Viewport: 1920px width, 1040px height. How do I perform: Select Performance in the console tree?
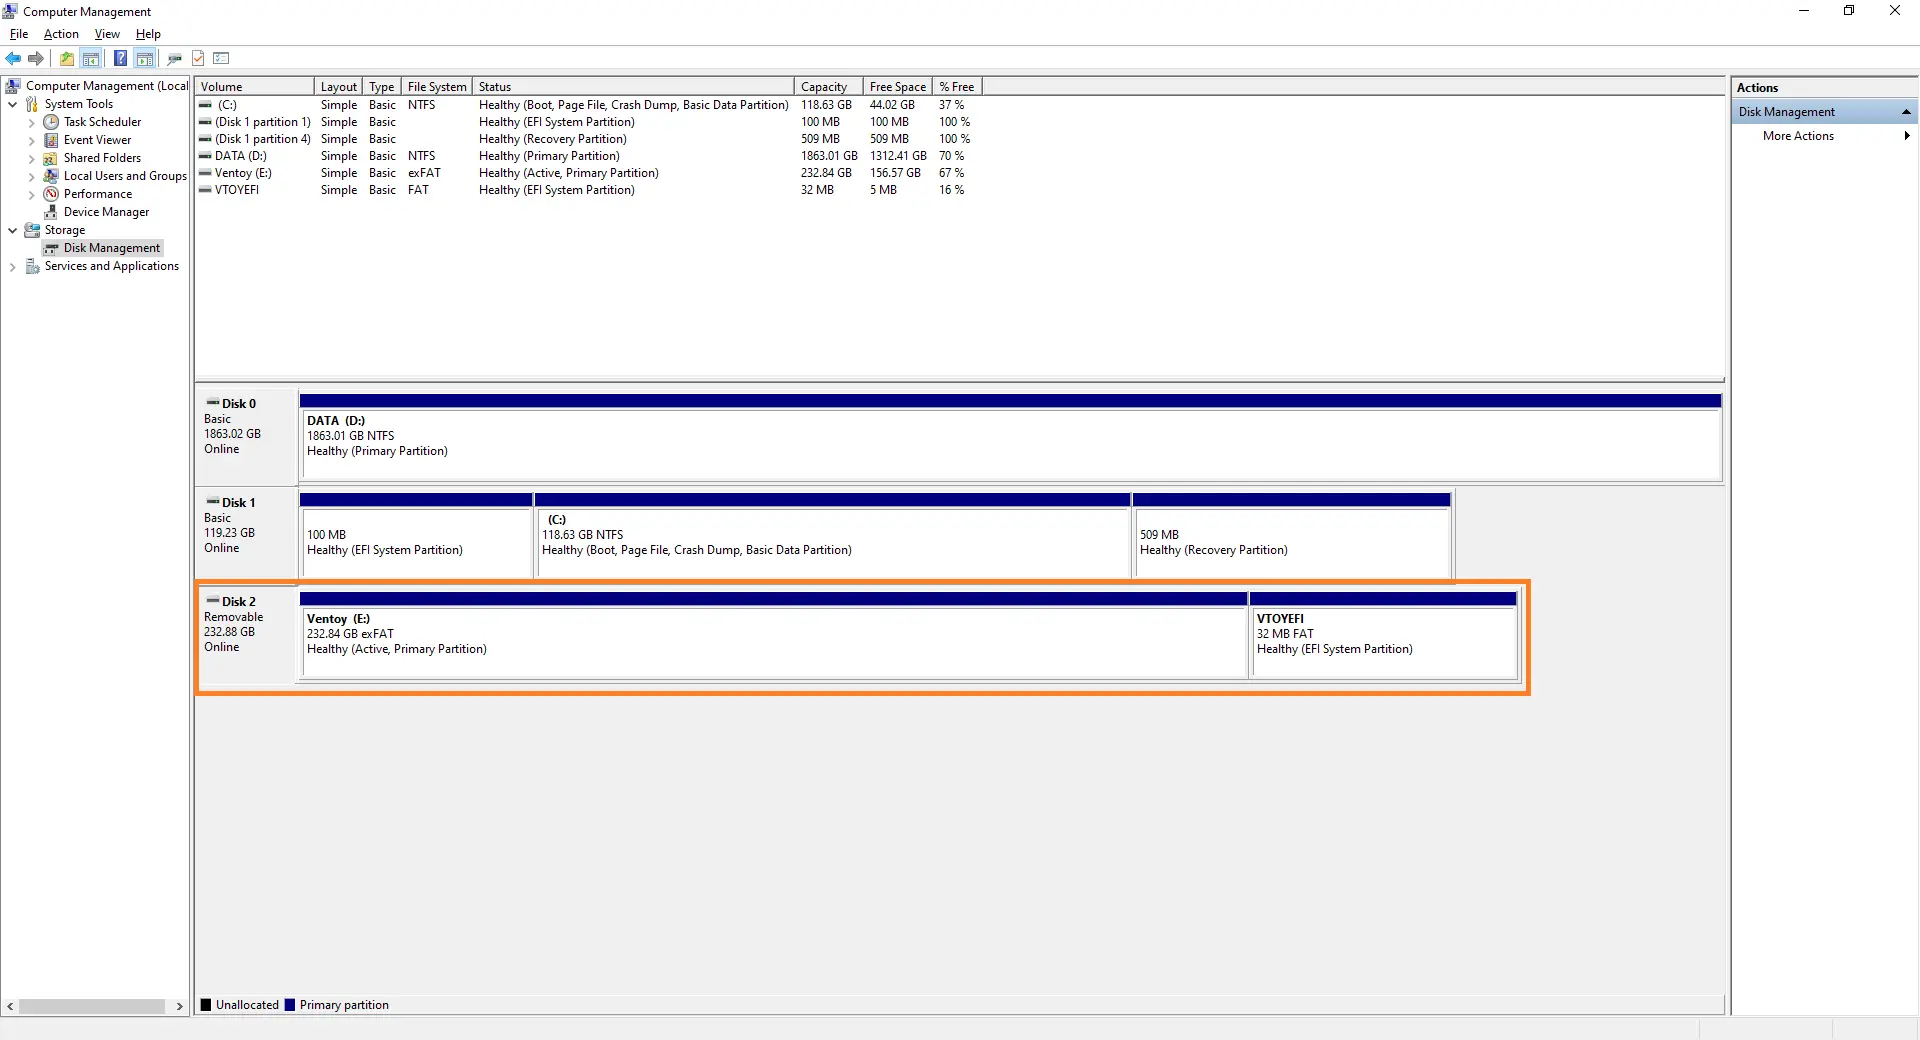(97, 194)
